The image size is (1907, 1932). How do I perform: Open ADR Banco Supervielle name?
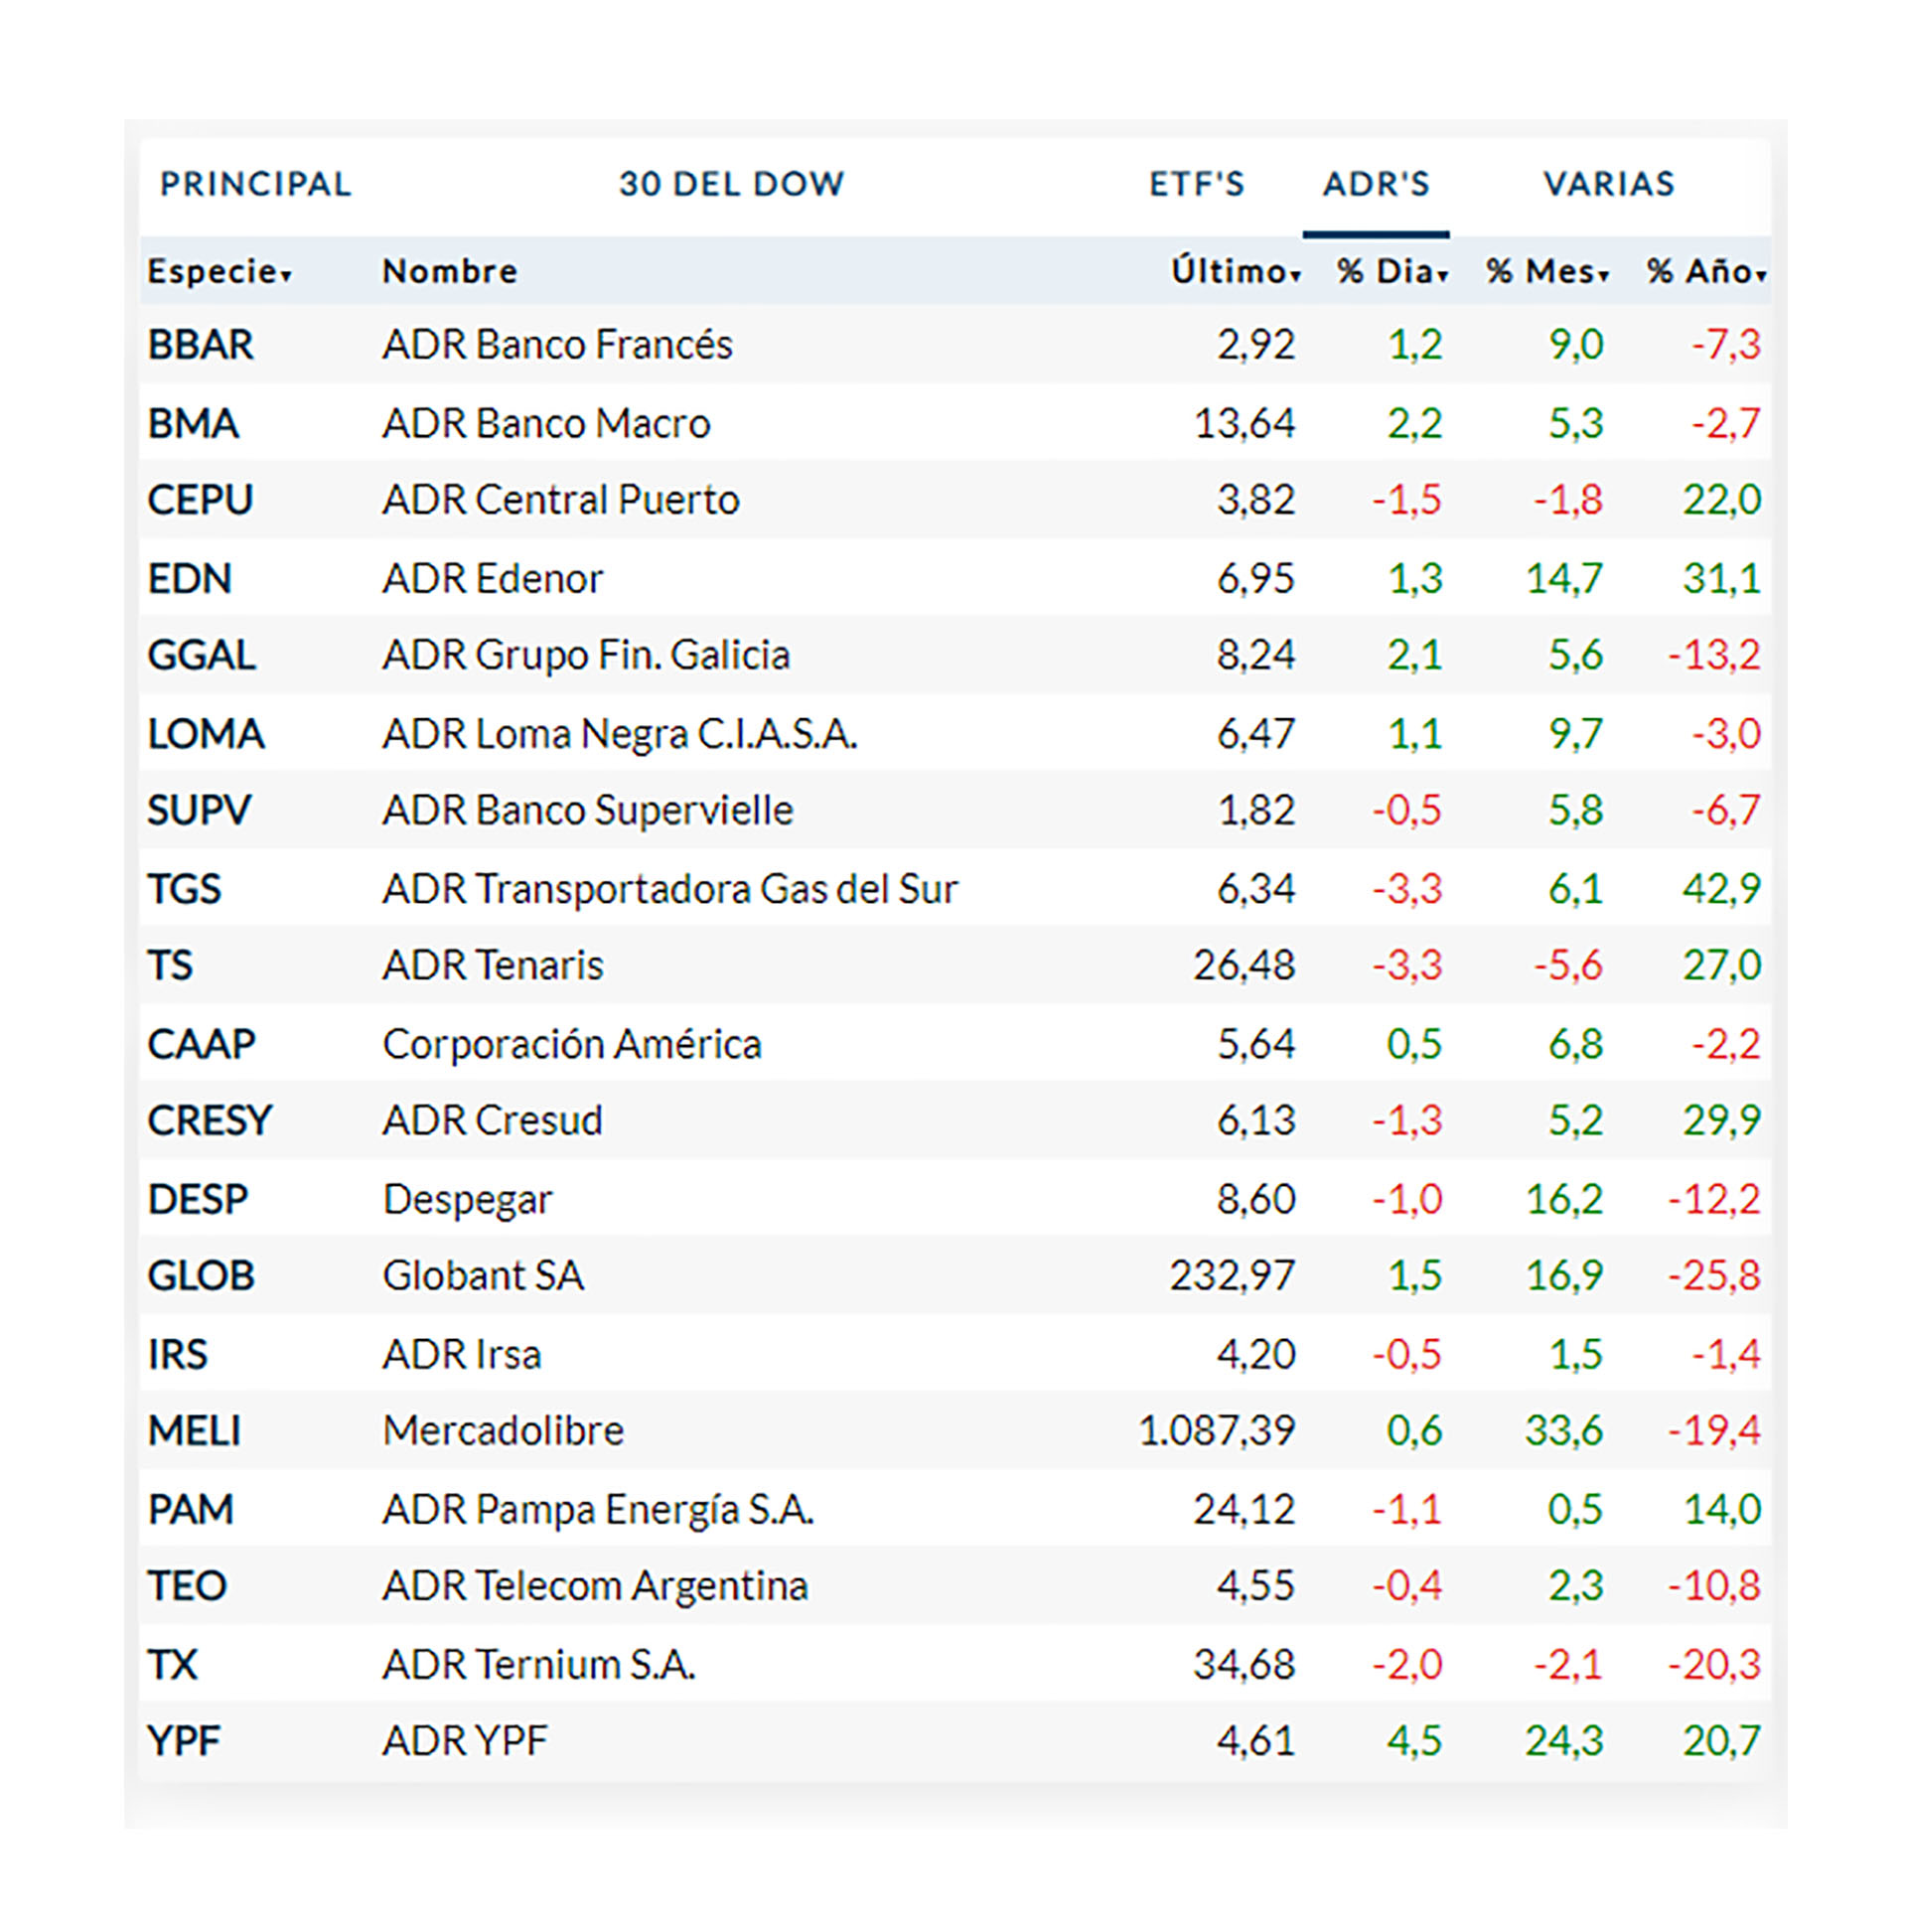588,811
